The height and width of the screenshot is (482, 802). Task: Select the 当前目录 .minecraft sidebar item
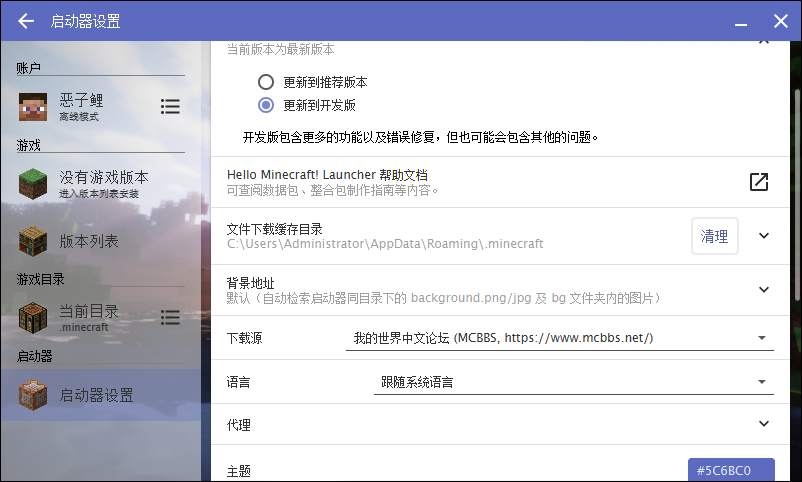pyautogui.click(x=100, y=318)
